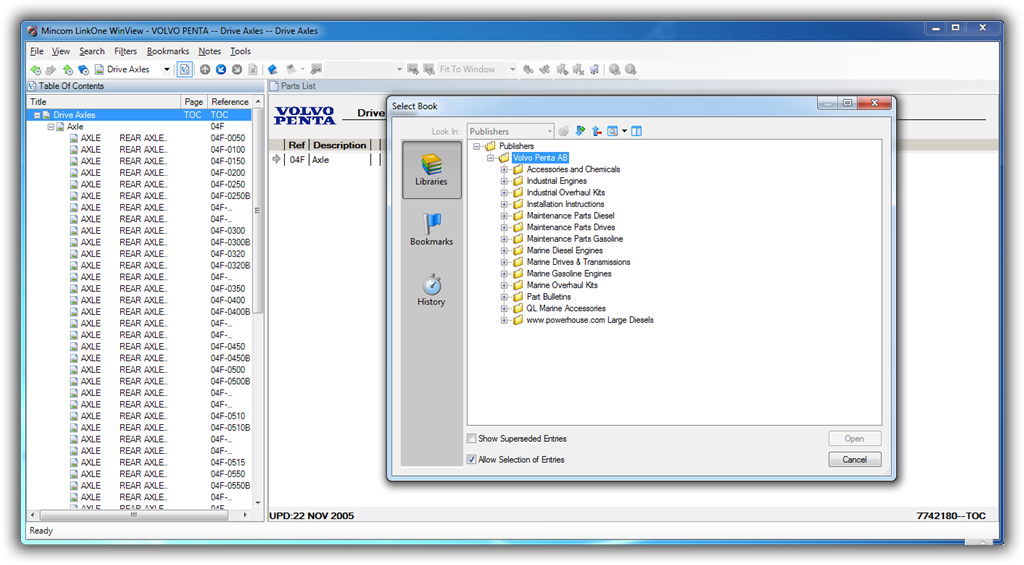
Task: Click the Table Of Contents panel header icon
Action: (x=32, y=86)
